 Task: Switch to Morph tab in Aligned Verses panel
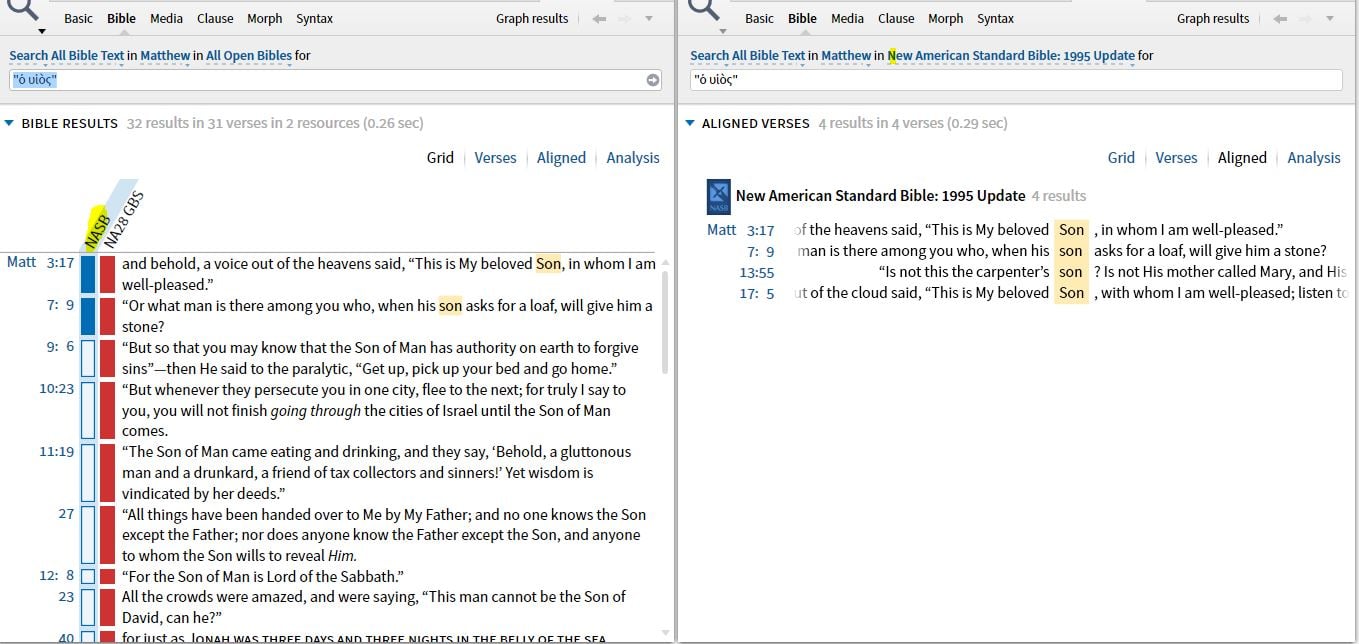pos(945,19)
